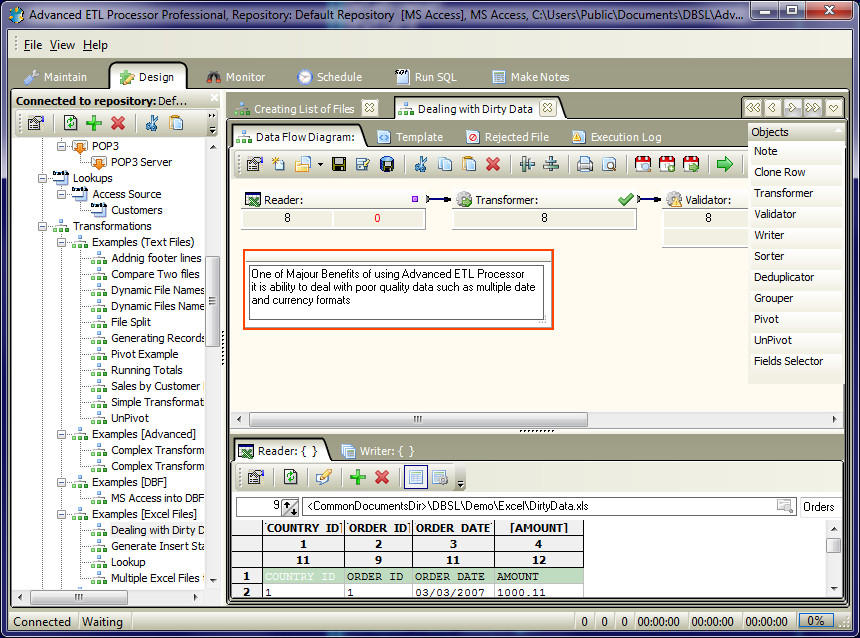Click the refresh icon in Reader toolbar
860x638 pixels.
290,477
